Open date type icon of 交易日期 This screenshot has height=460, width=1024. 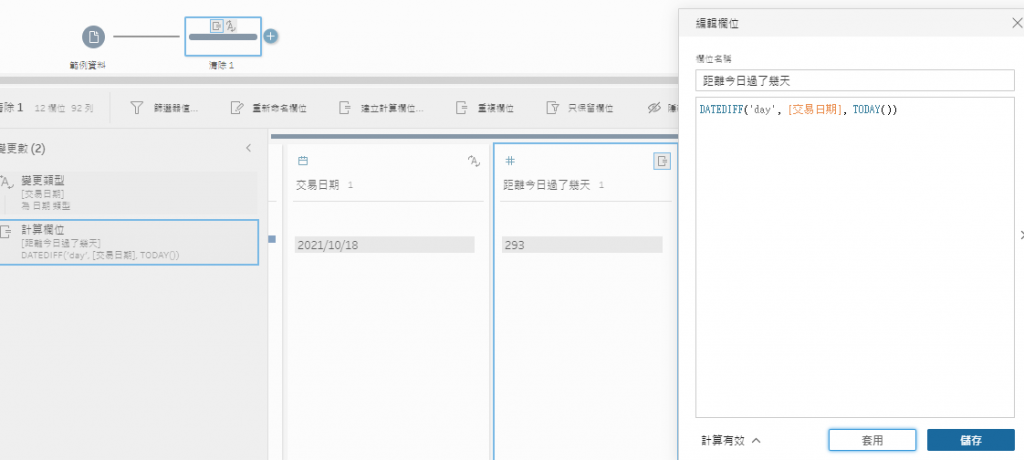(302, 161)
